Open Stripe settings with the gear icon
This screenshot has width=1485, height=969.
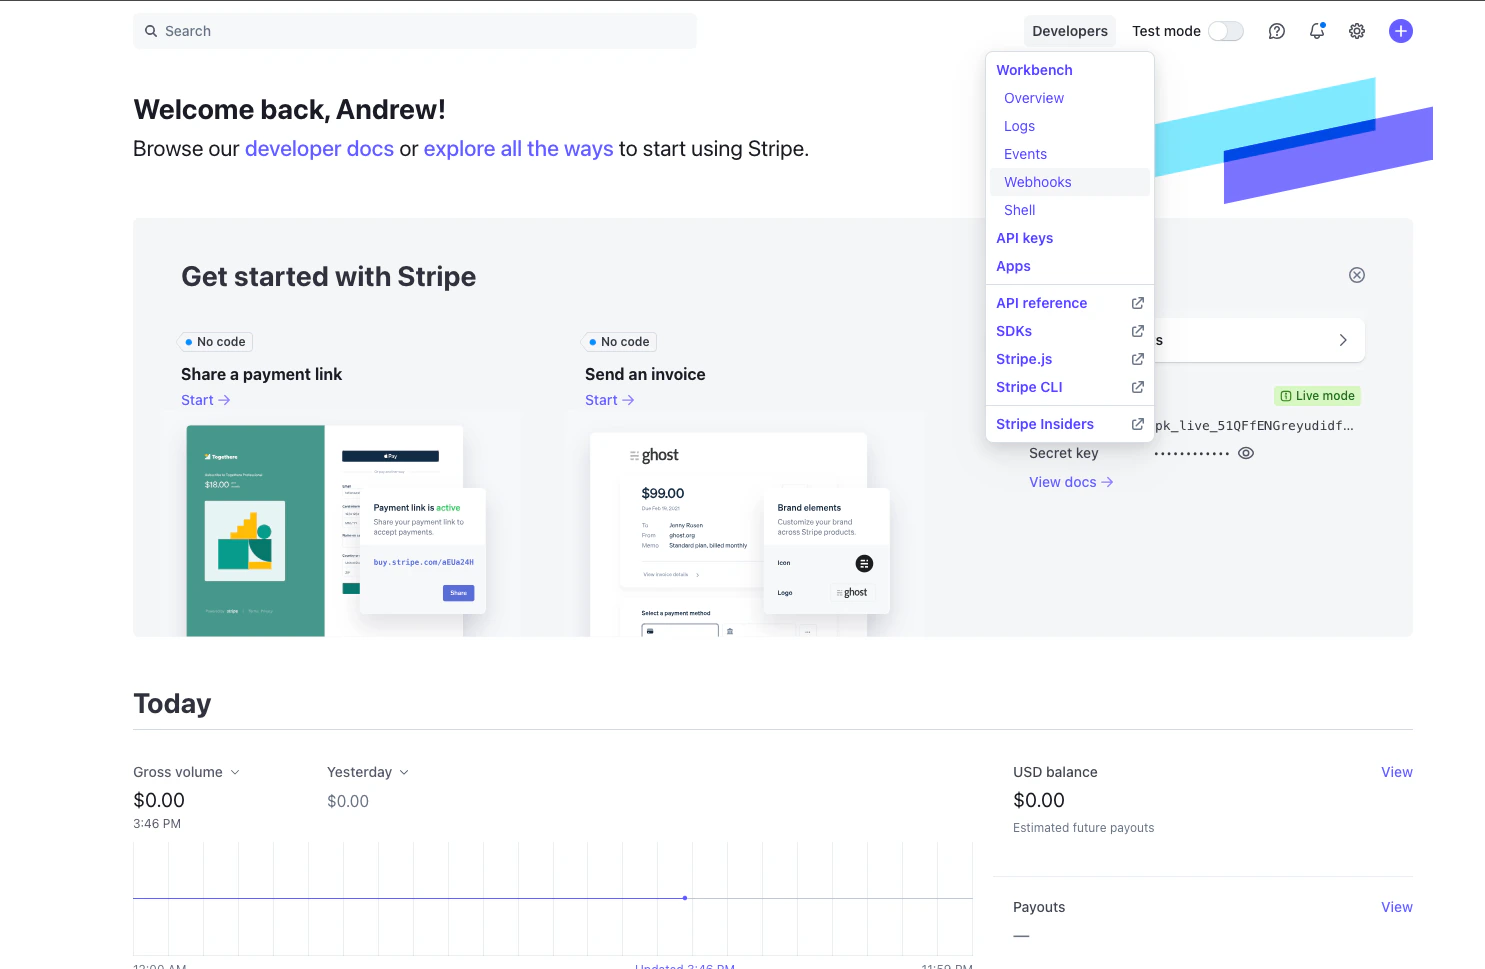1356,31
